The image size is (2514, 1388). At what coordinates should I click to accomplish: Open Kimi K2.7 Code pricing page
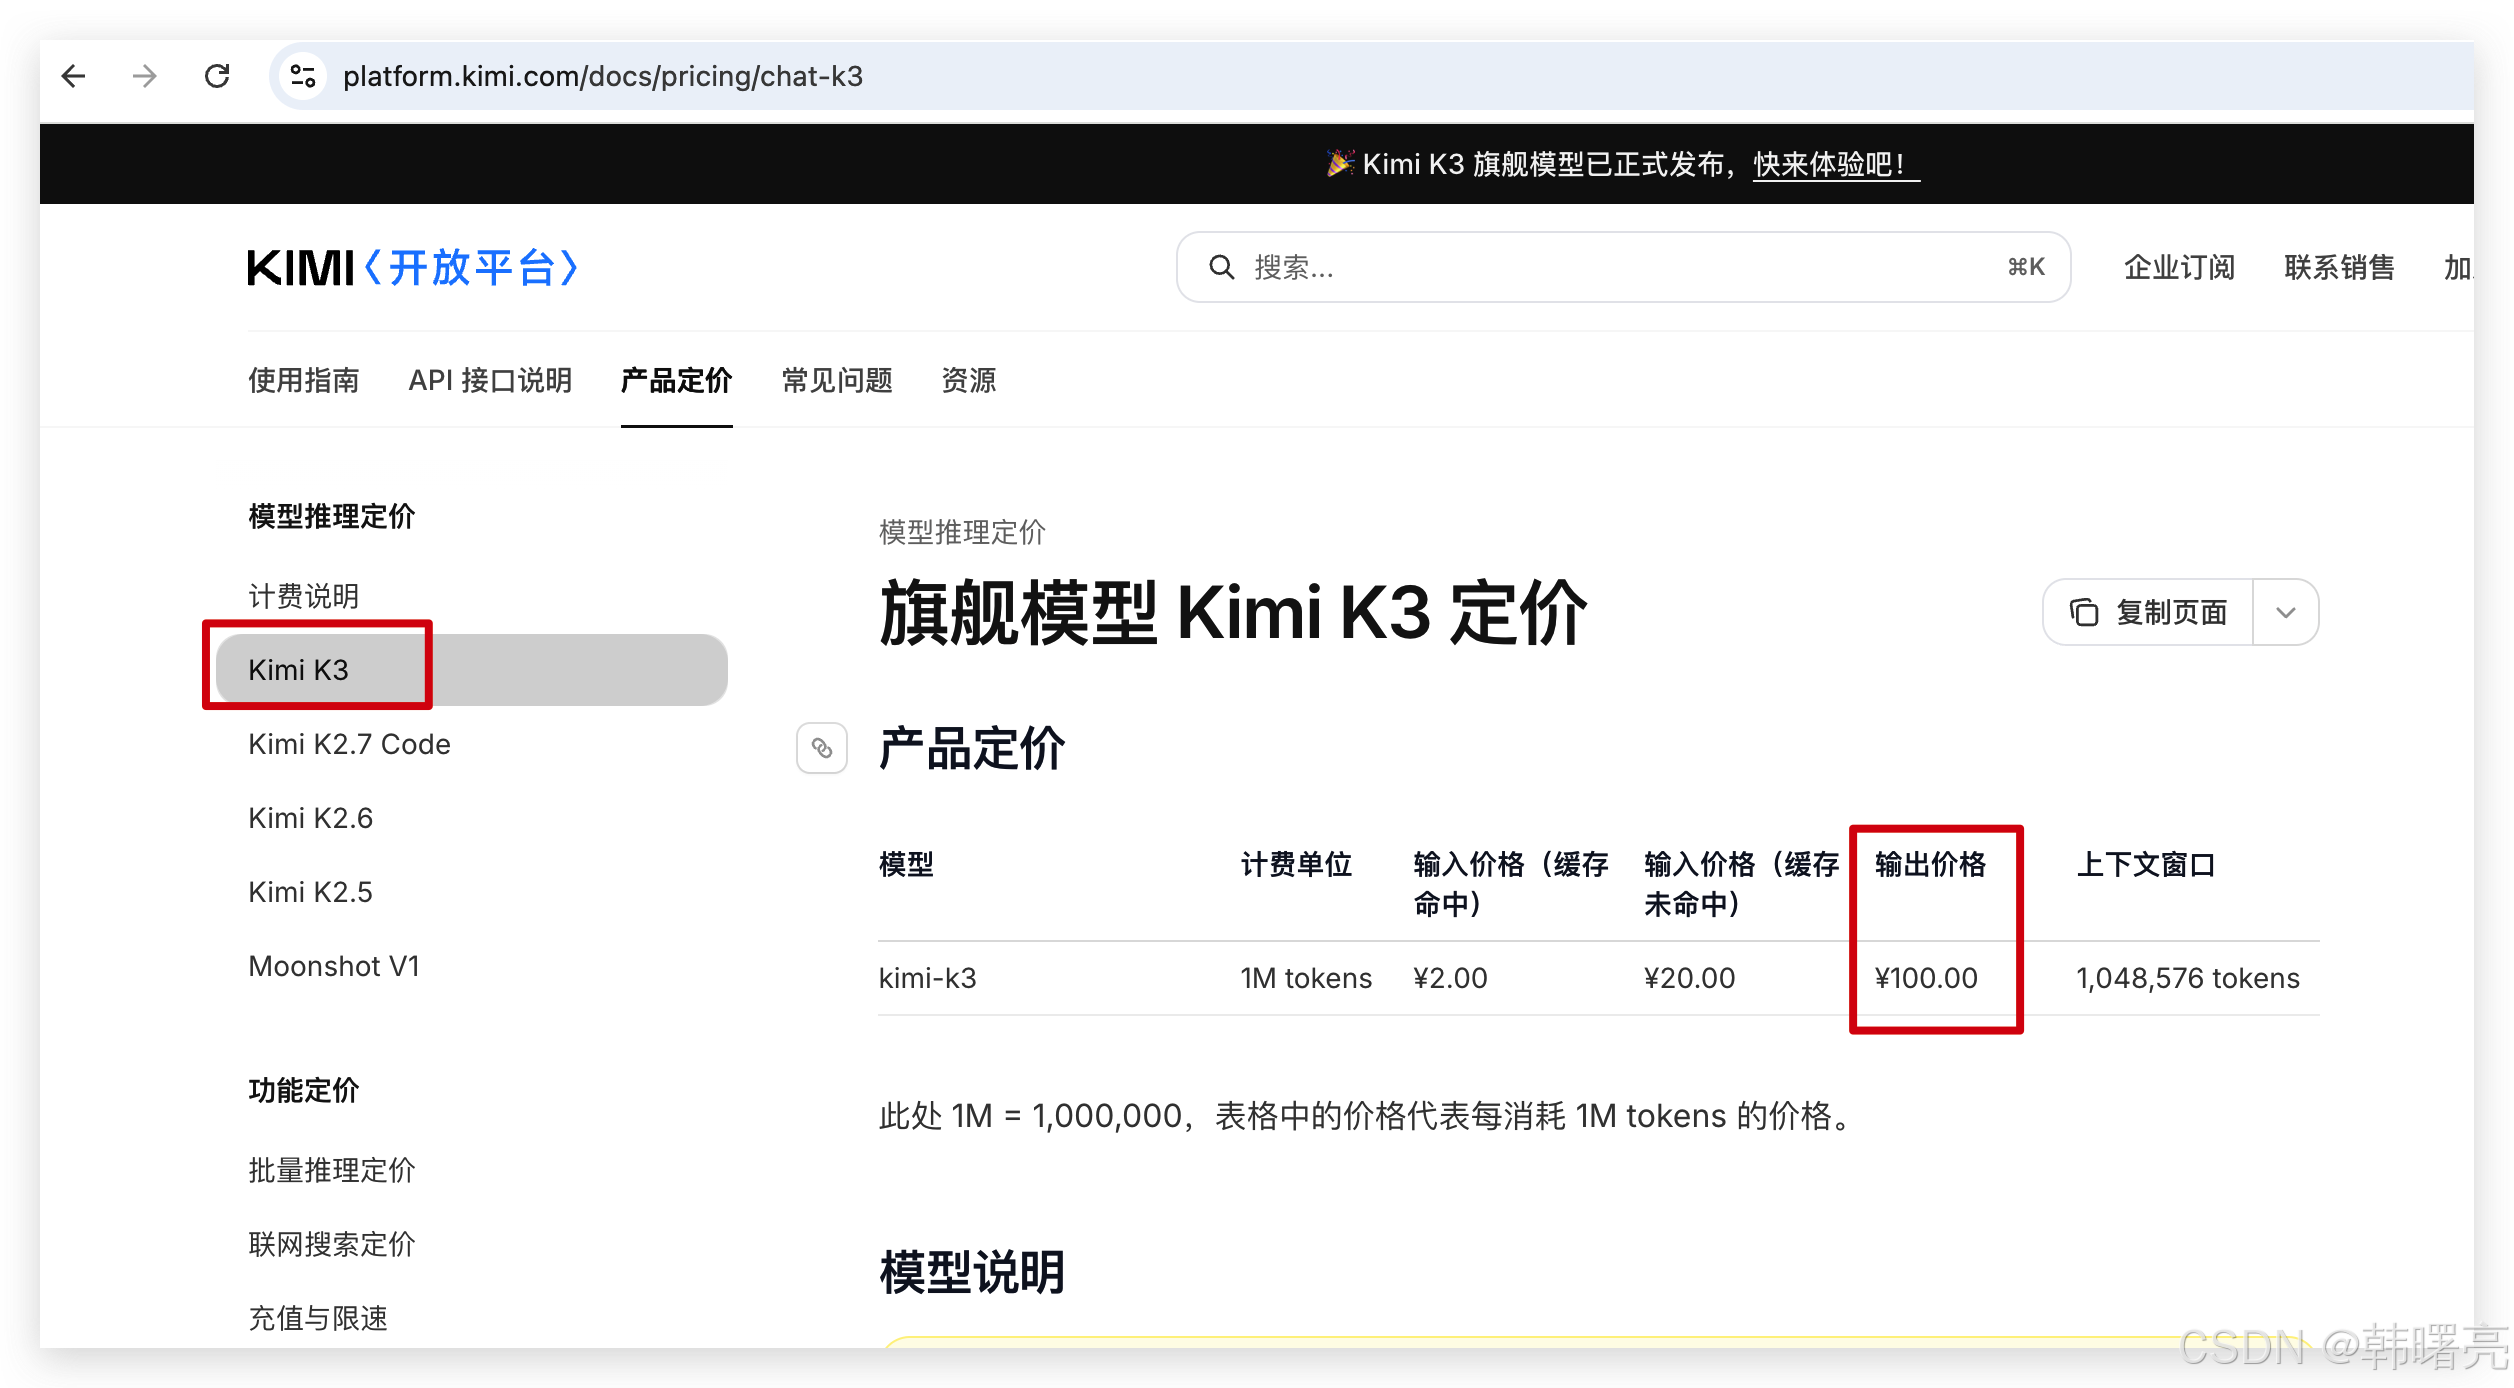[x=350, y=744]
